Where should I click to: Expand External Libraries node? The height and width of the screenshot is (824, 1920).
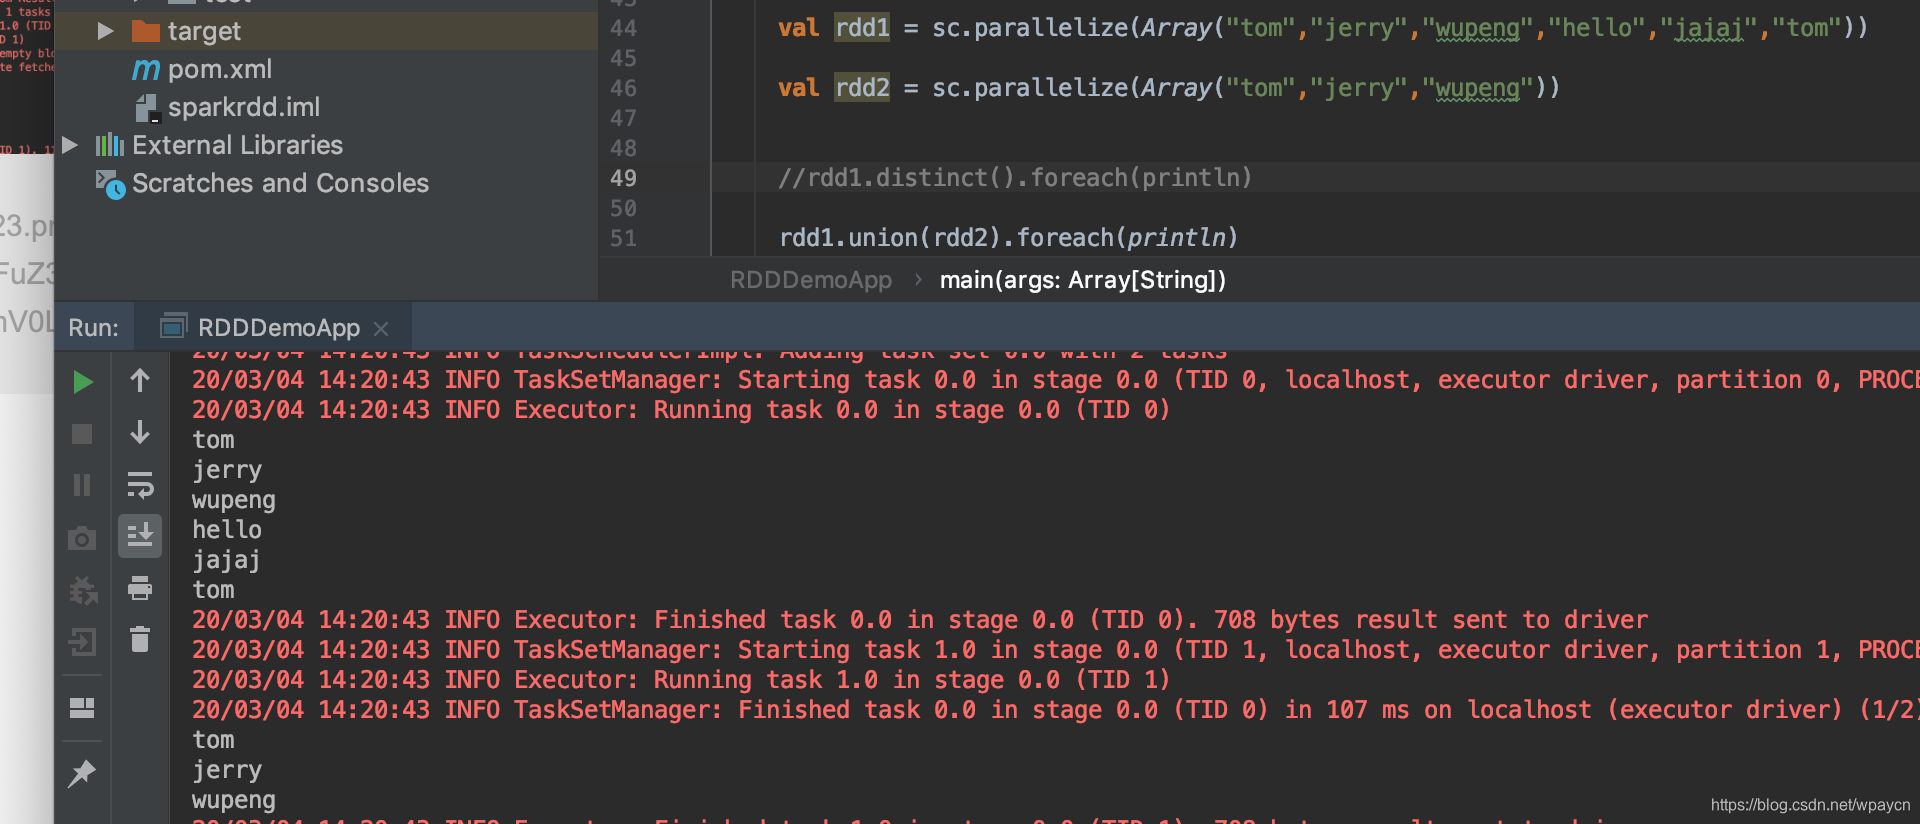tap(69, 145)
